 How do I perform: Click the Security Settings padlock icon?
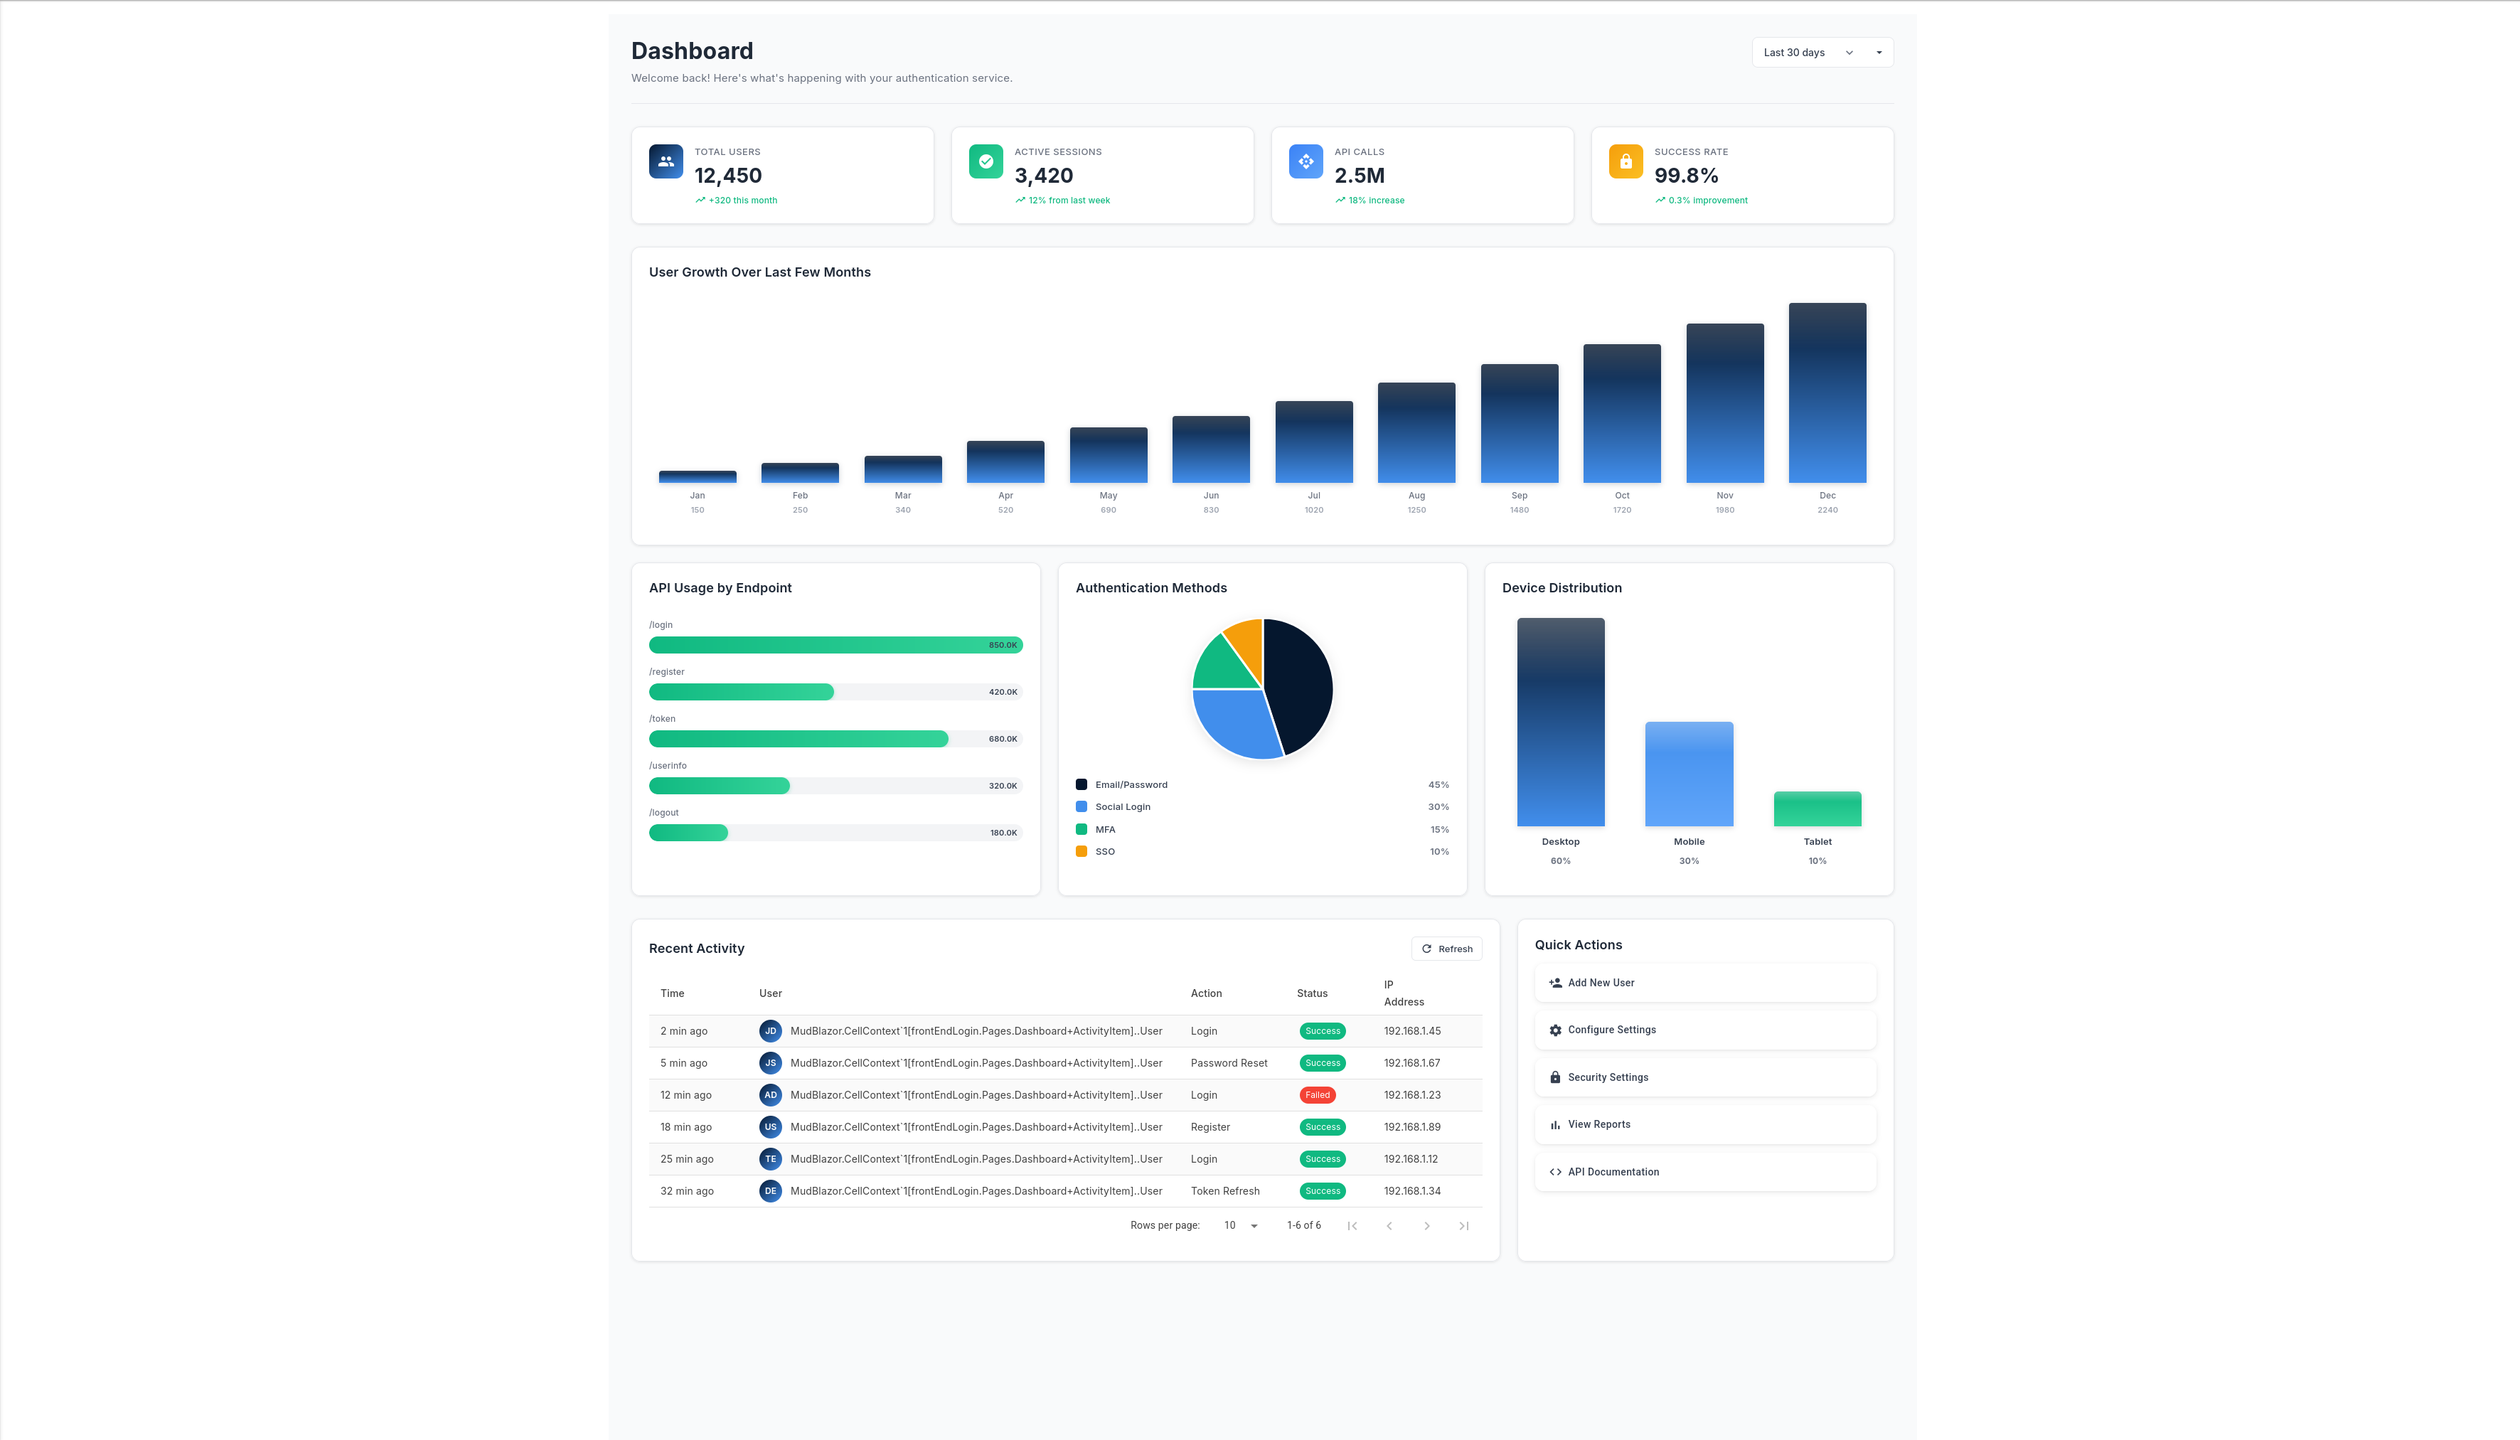point(1556,1077)
